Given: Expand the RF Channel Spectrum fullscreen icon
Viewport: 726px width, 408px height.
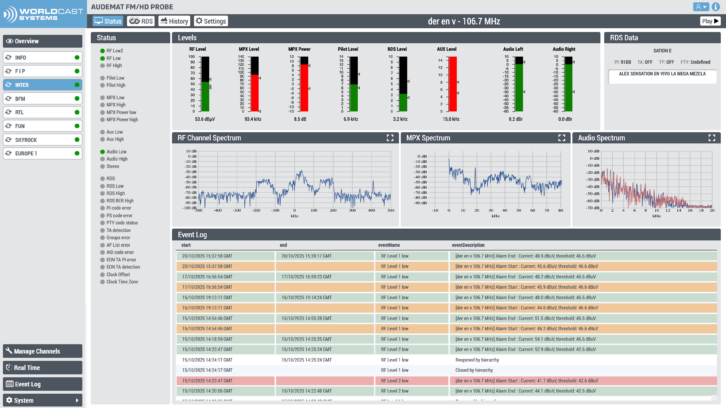Looking at the screenshot, I should click(388, 138).
